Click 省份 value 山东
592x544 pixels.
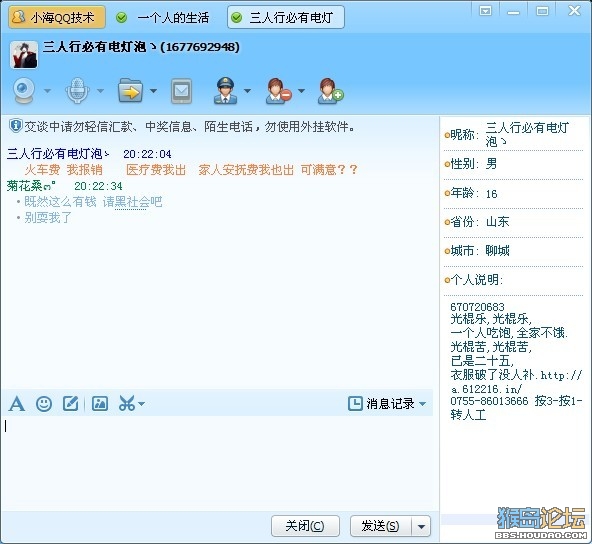497,222
